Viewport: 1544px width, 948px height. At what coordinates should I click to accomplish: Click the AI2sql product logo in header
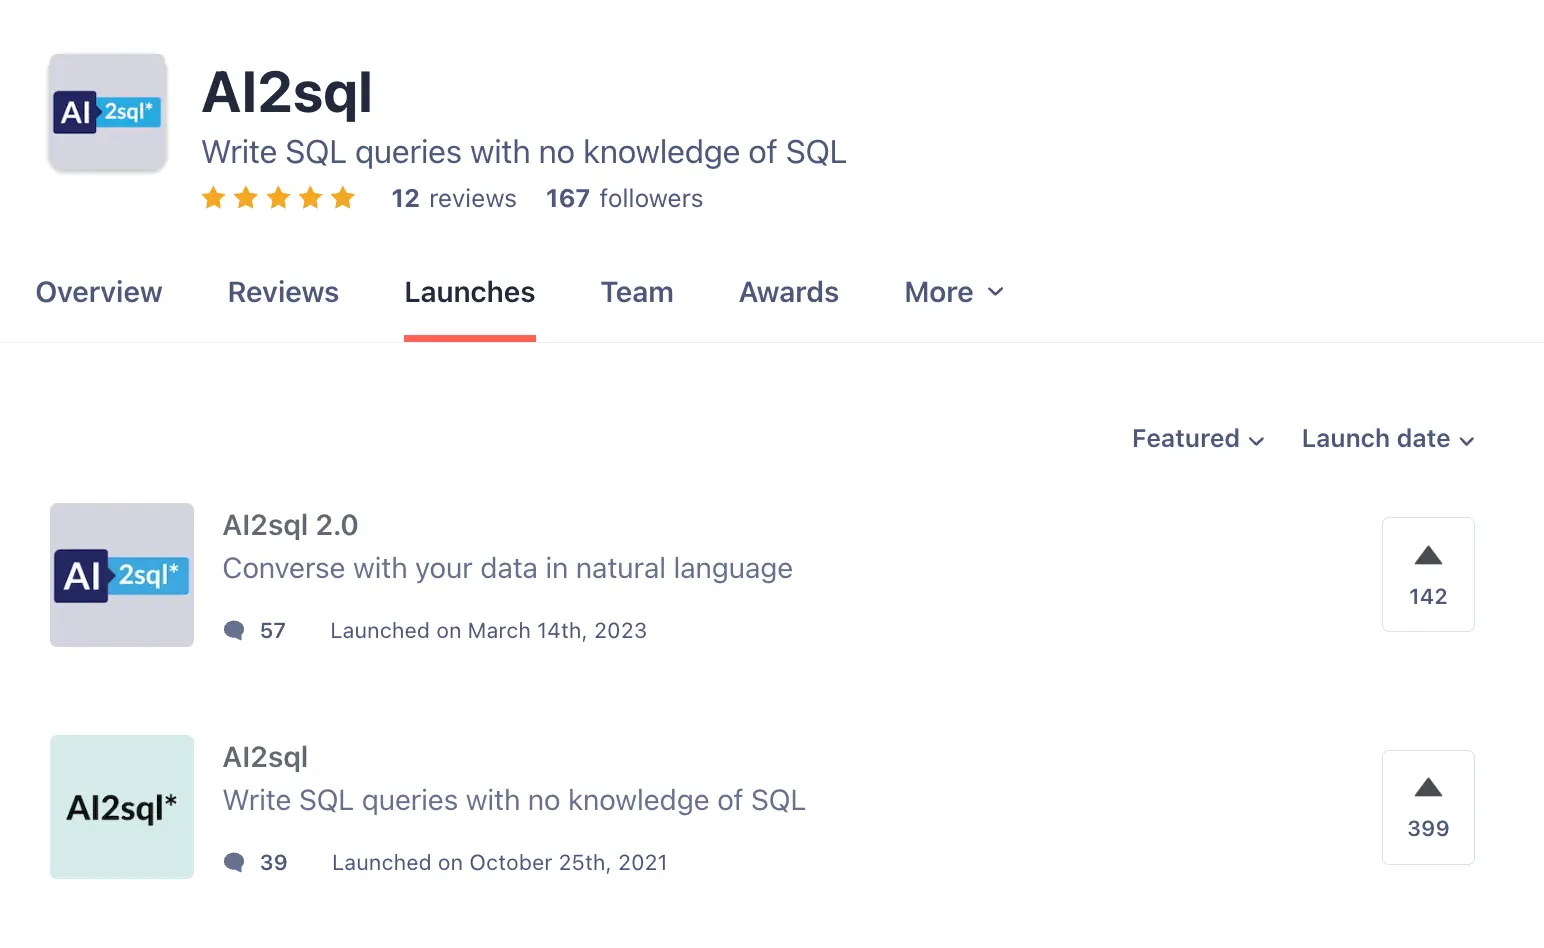[108, 113]
